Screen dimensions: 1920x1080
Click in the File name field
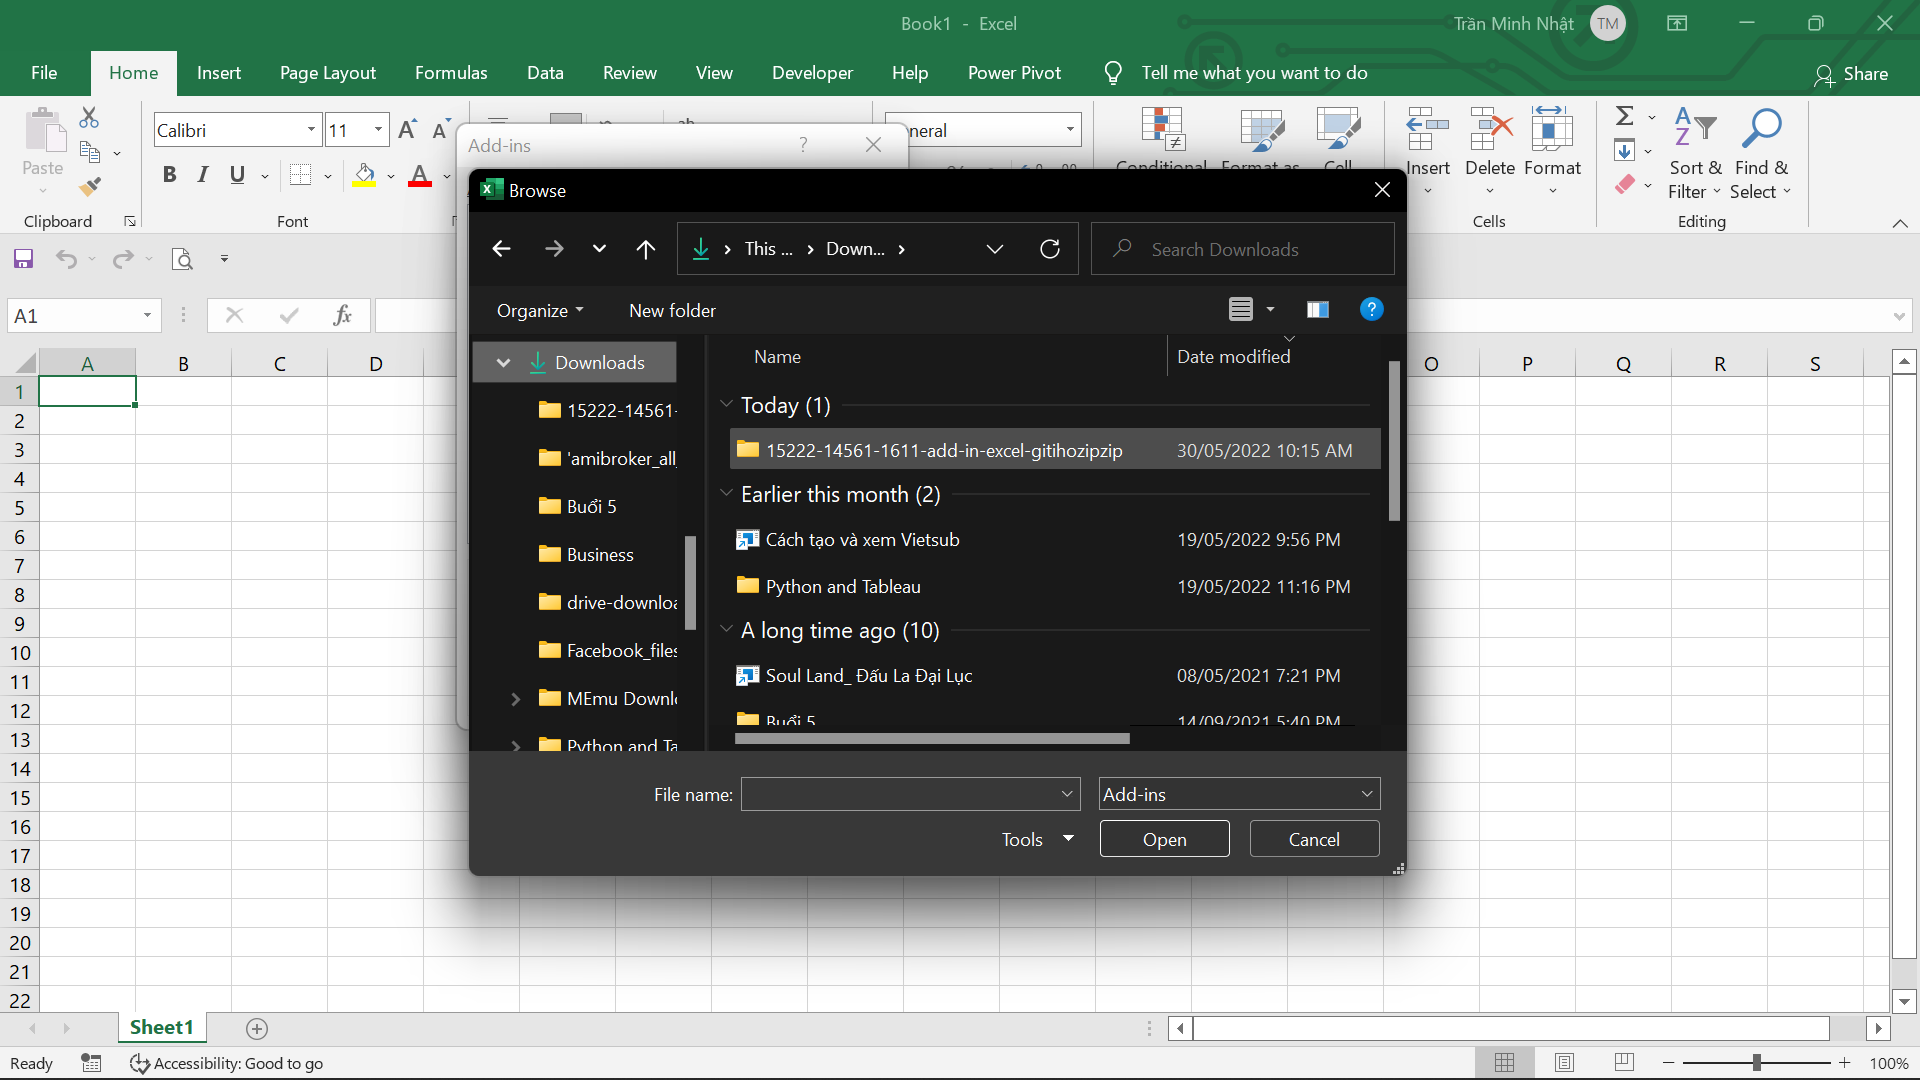click(x=900, y=794)
